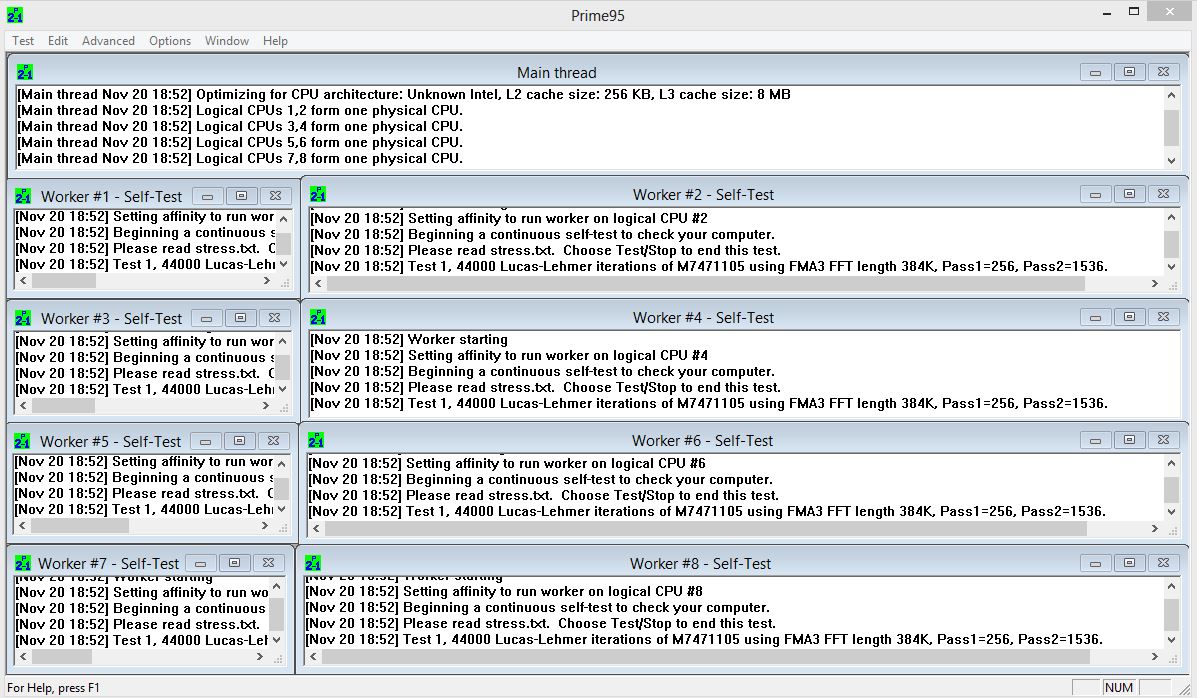The image size is (1197, 698).
Task: Maximize the Worker #3 child window
Action: pyautogui.click(x=240, y=318)
